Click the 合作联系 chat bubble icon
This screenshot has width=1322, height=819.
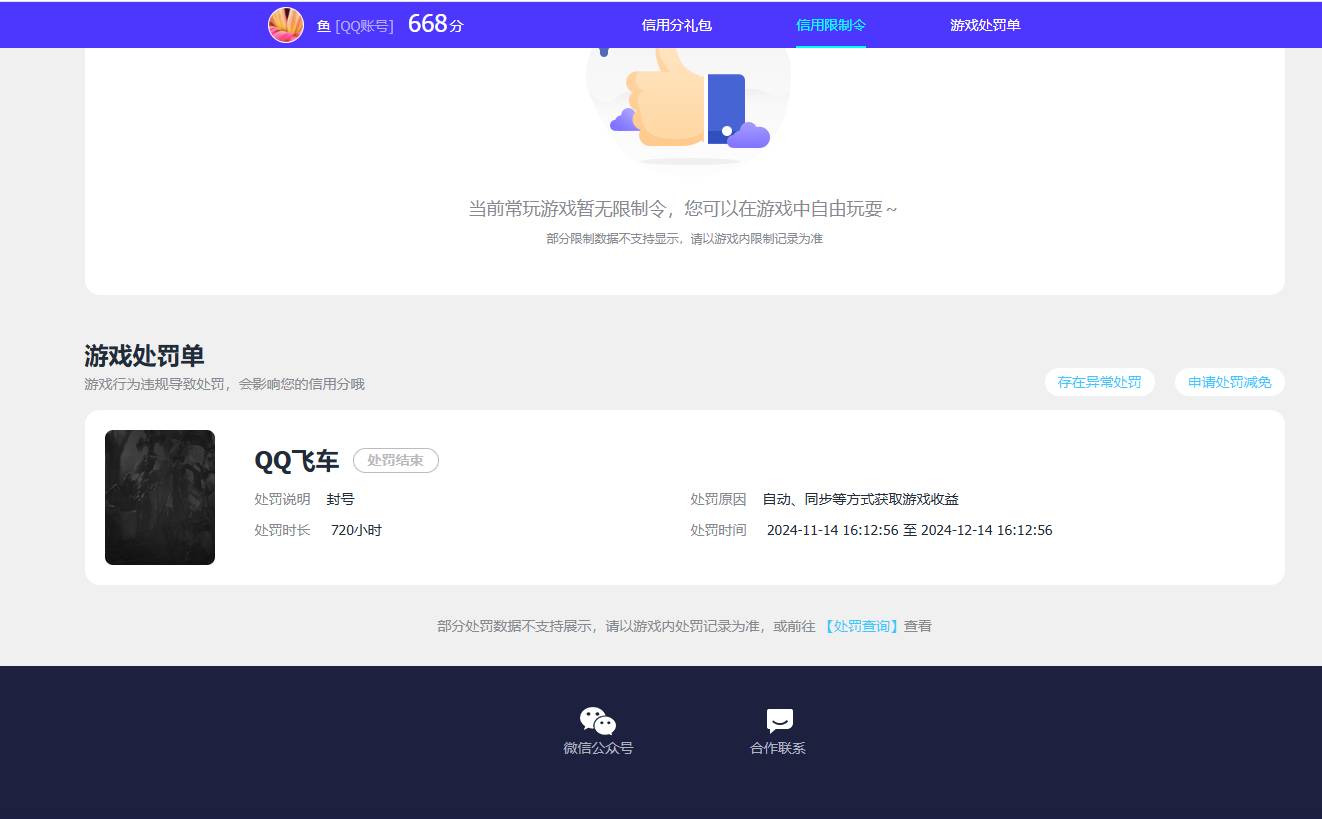tap(778, 719)
